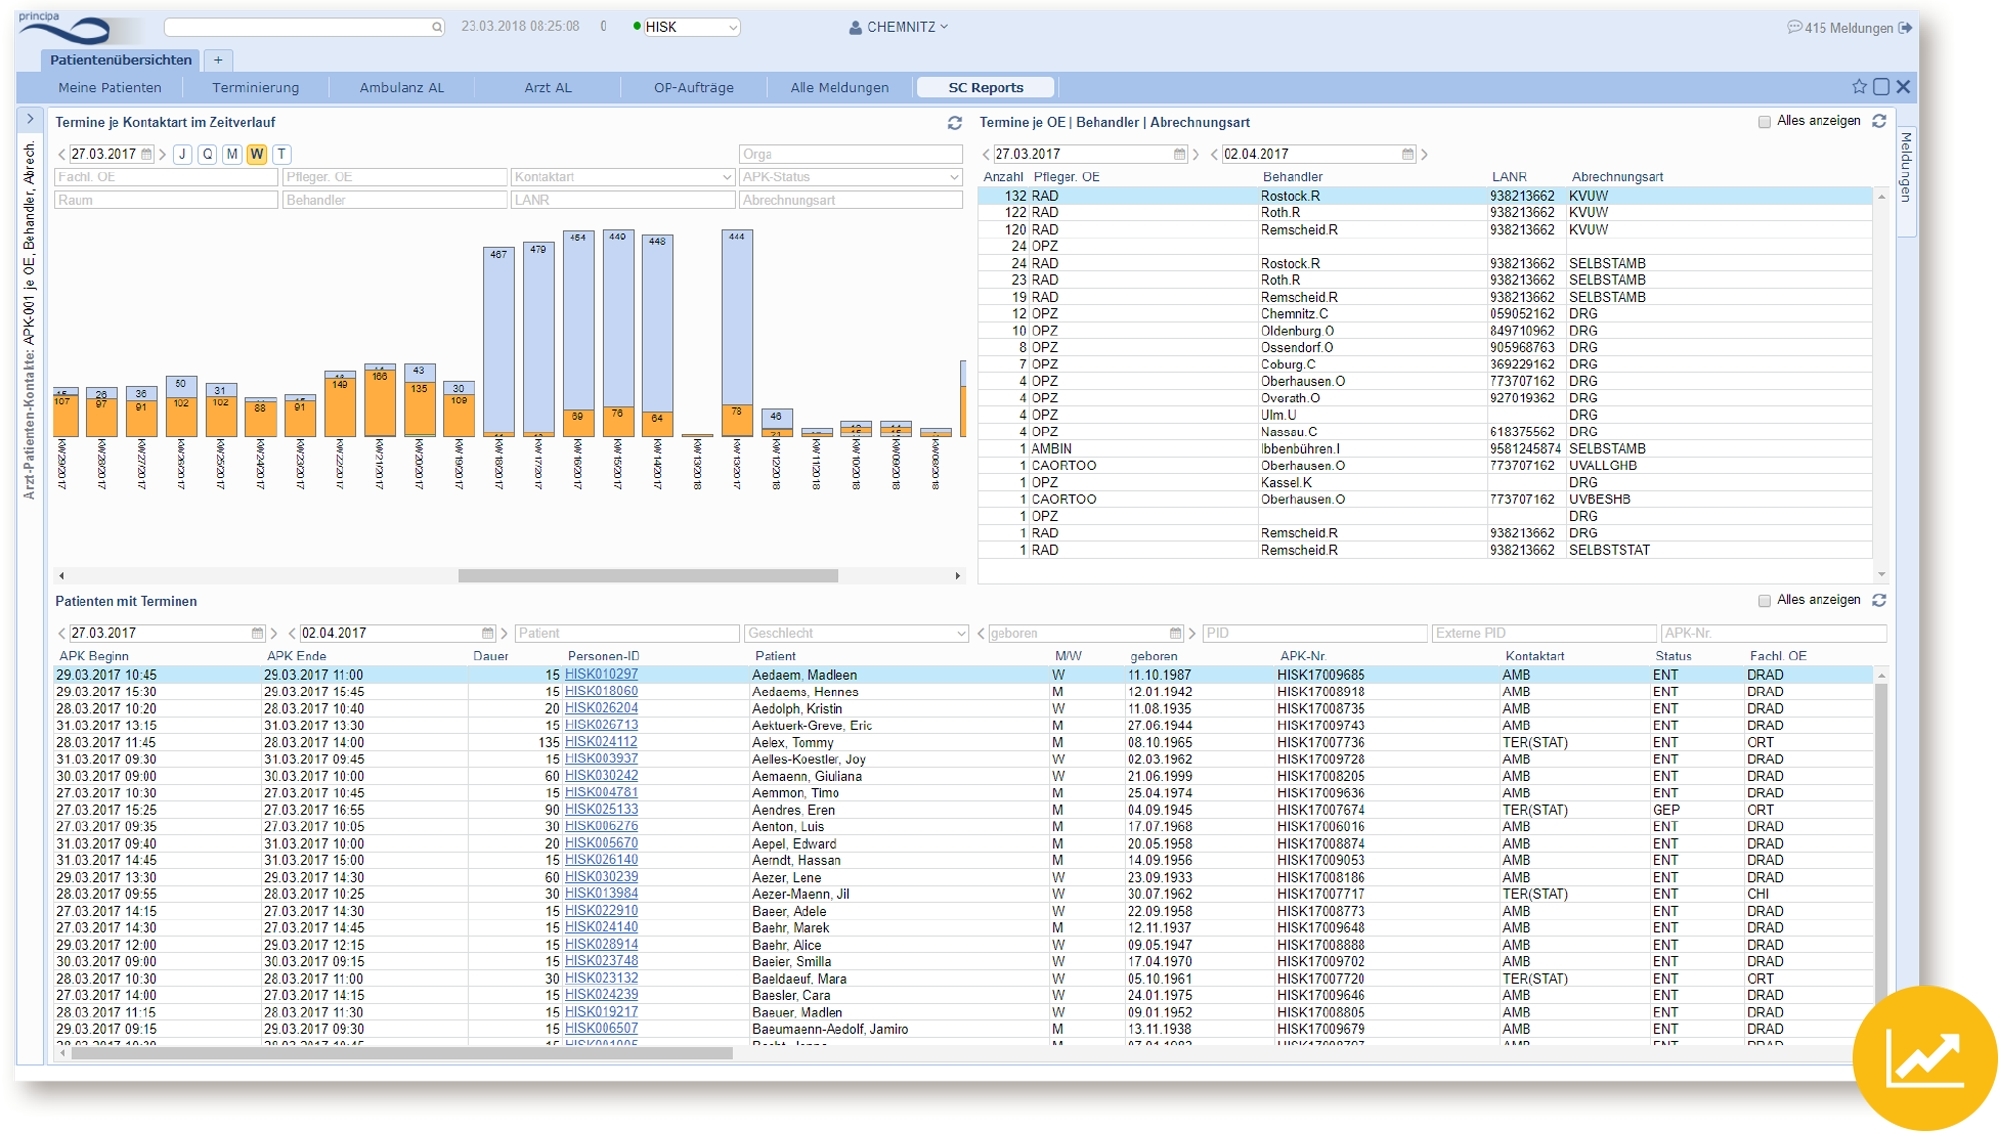Add a new tab with the plus icon
This screenshot has width=2004, height=1137.
218,60
